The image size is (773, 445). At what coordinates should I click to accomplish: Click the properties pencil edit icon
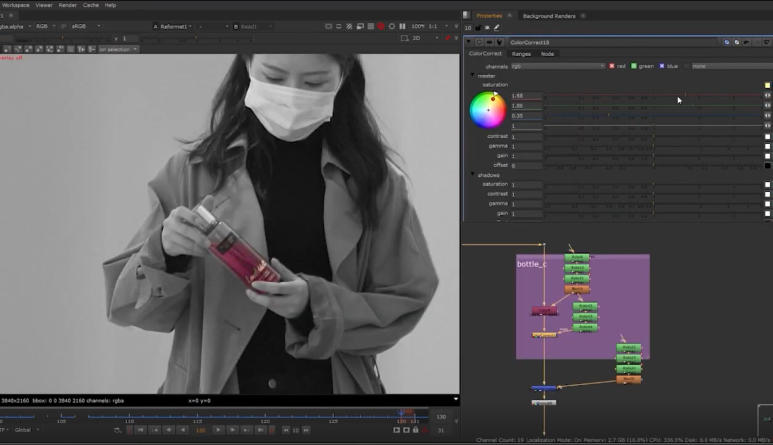[x=497, y=28]
